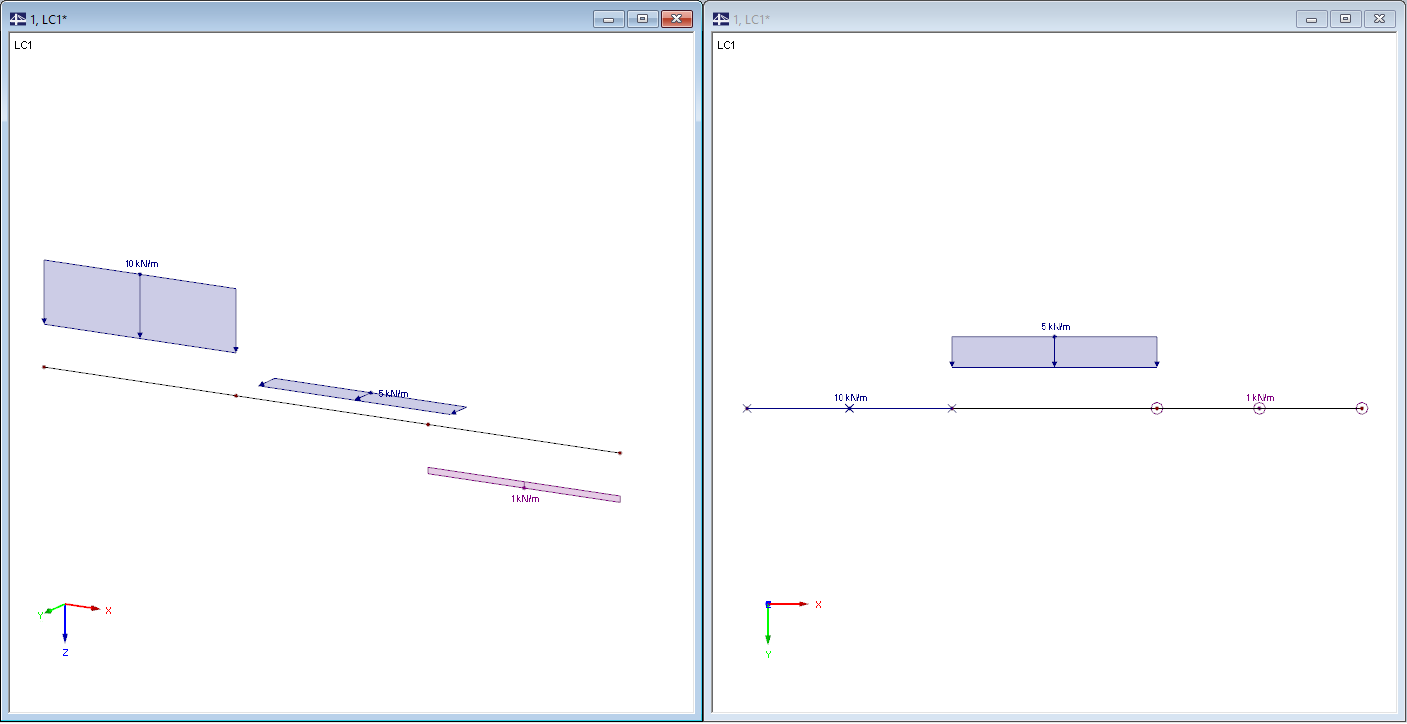Minimize the left model window

[x=608, y=18]
